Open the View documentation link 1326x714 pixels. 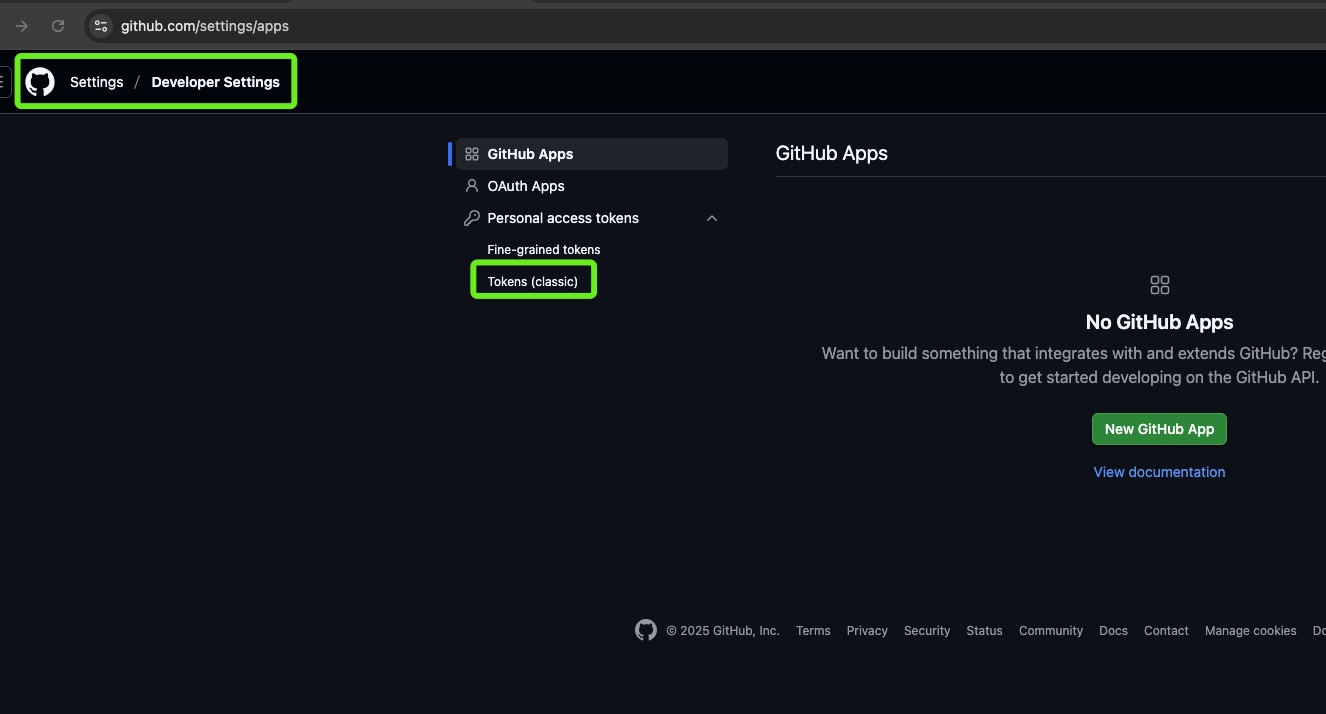(1159, 472)
